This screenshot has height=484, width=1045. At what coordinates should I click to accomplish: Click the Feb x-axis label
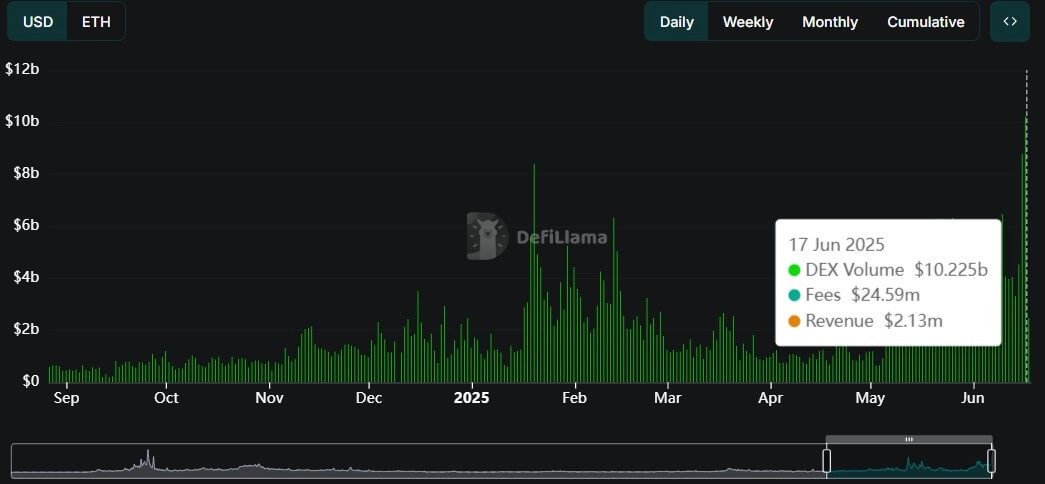tap(574, 398)
